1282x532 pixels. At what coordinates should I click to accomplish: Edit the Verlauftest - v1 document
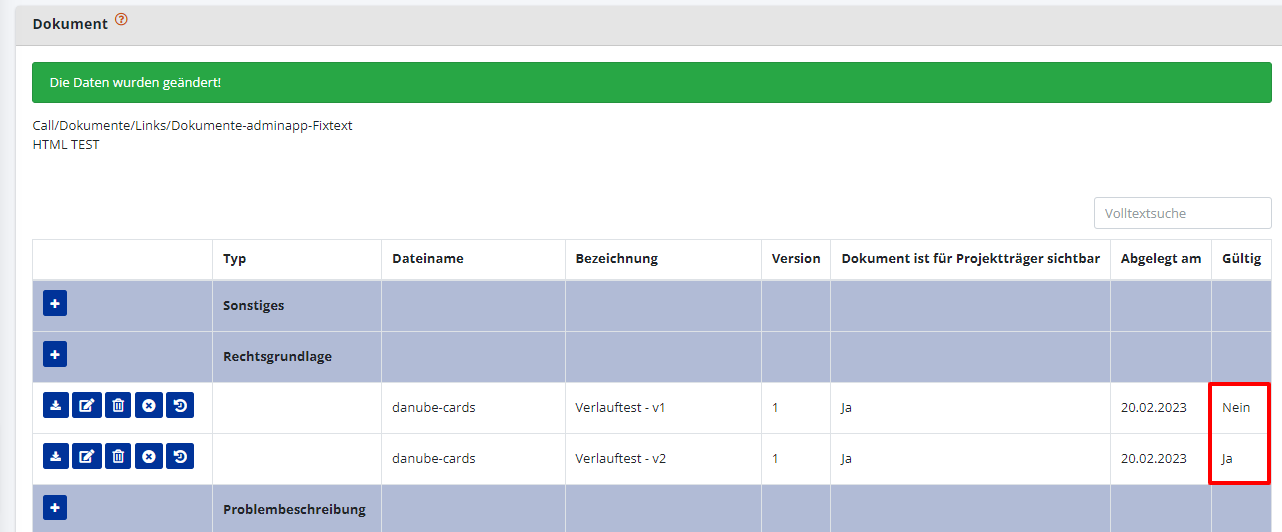click(87, 405)
